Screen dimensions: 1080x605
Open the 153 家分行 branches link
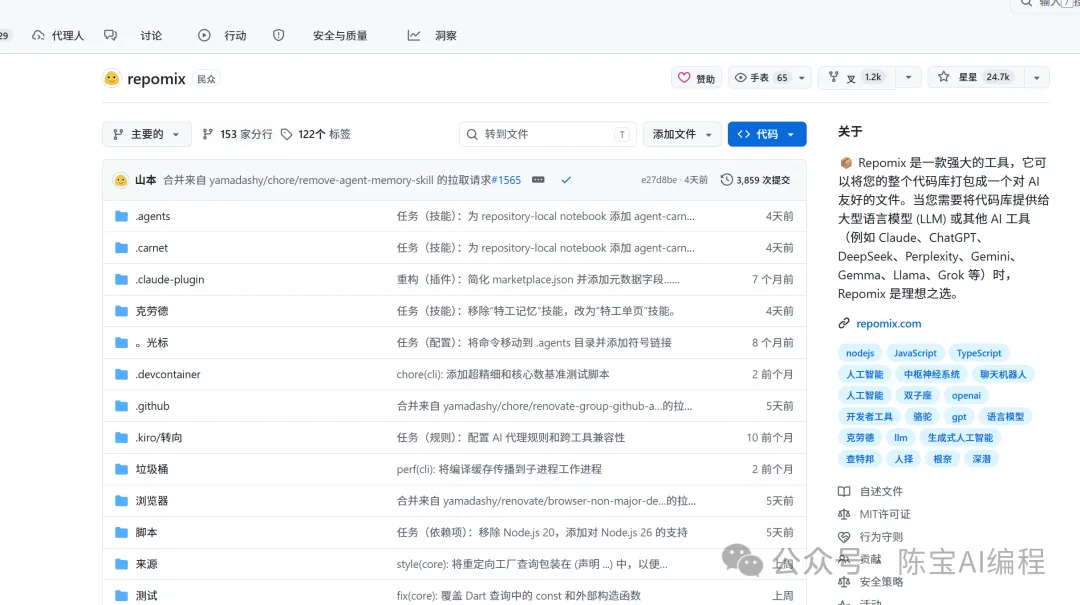pyautogui.click(x=237, y=134)
